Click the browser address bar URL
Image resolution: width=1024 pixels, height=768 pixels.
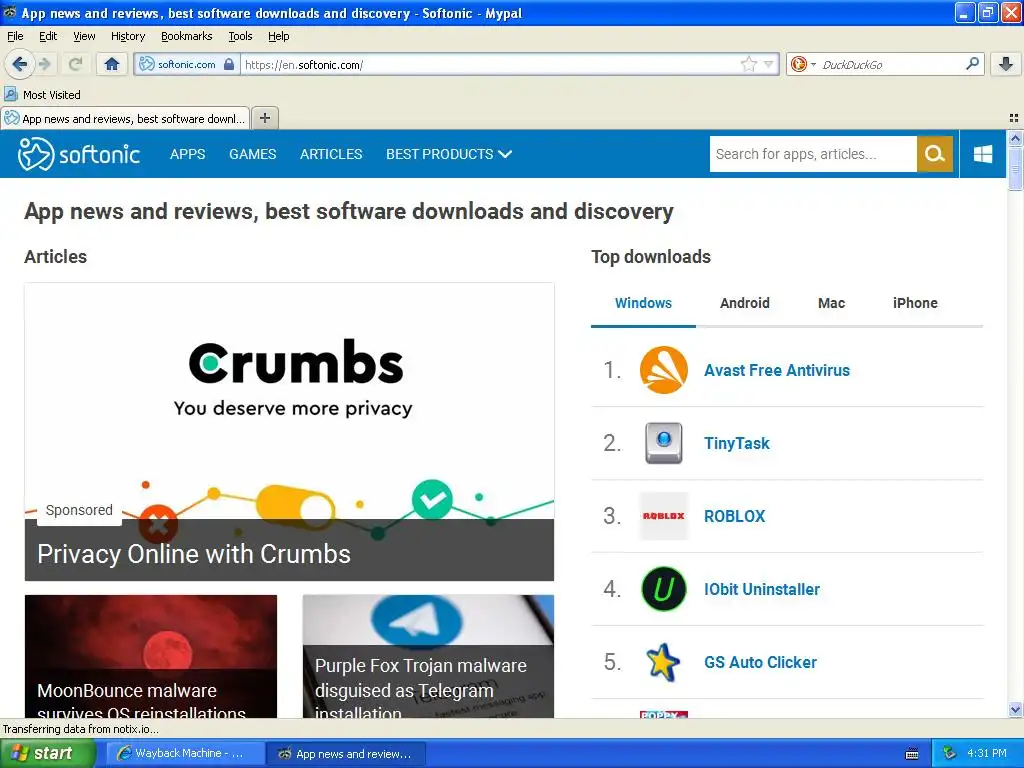490,64
